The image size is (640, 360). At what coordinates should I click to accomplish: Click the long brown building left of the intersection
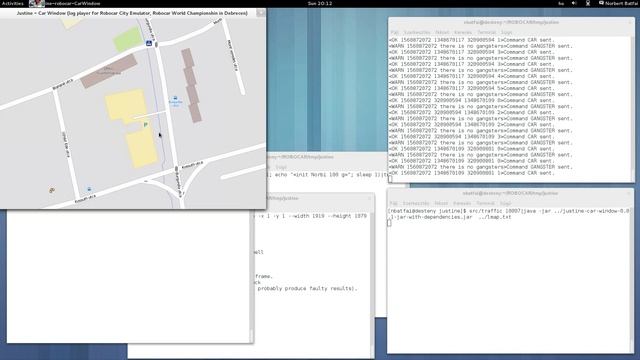[x=109, y=71]
